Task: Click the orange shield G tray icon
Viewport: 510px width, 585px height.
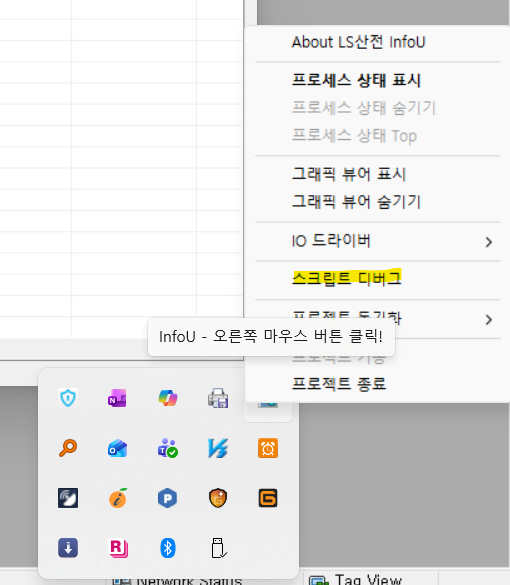Action: [218, 498]
